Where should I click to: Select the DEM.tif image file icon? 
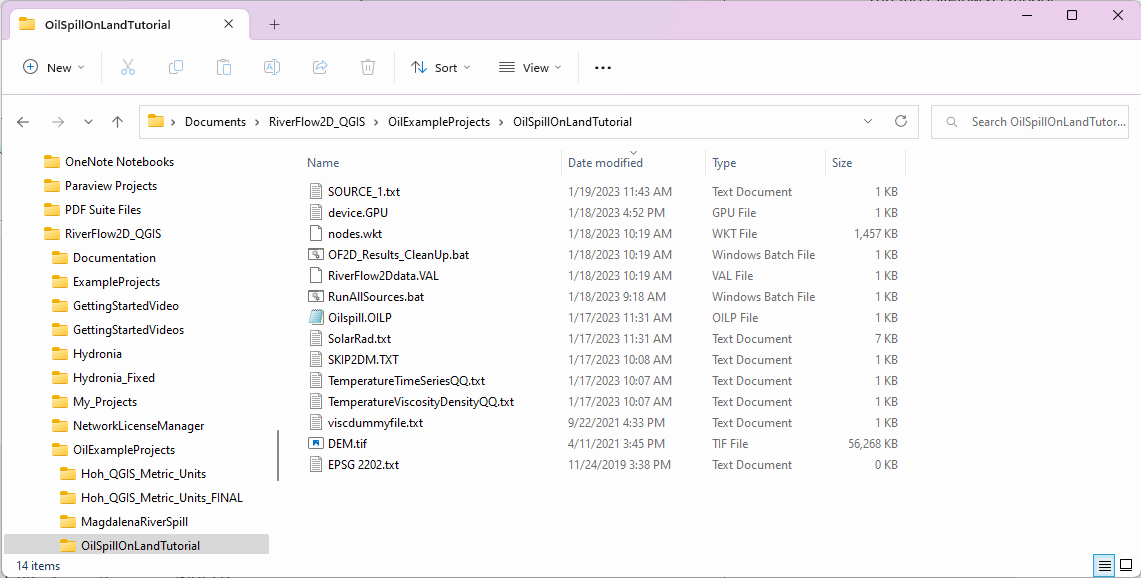point(316,443)
